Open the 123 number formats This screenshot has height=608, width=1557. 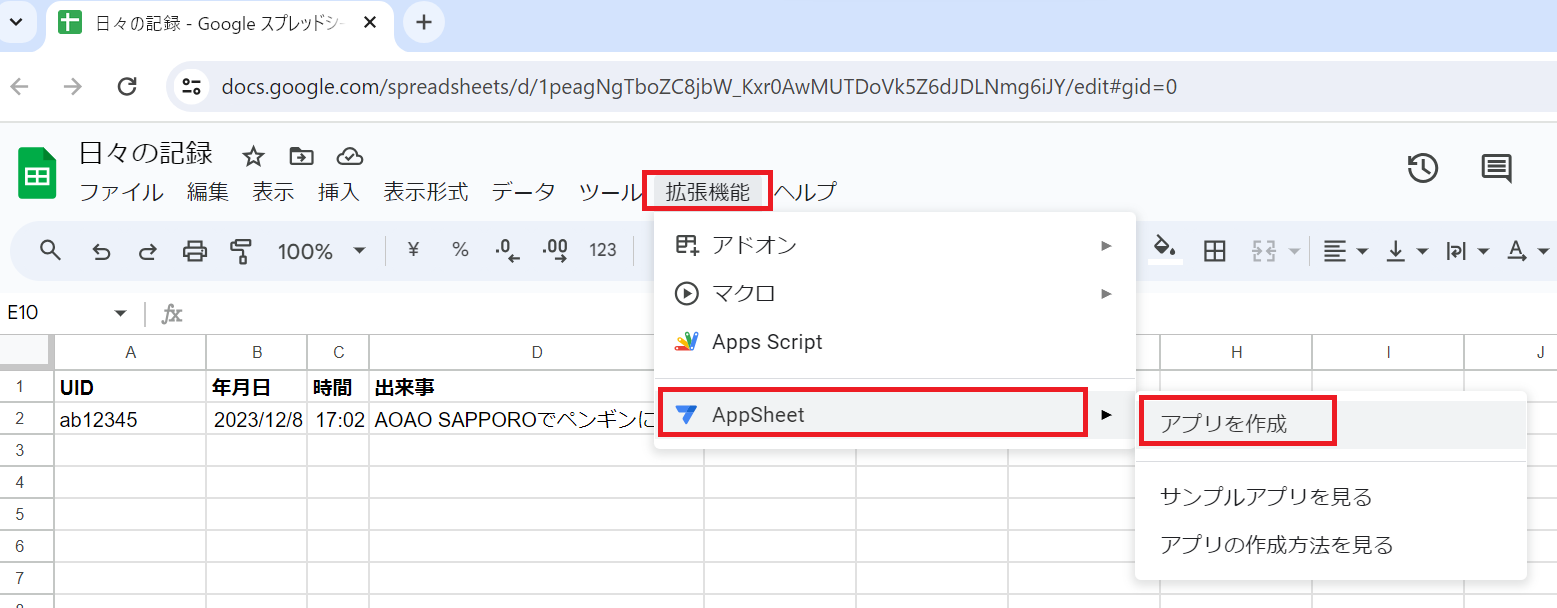pos(603,250)
